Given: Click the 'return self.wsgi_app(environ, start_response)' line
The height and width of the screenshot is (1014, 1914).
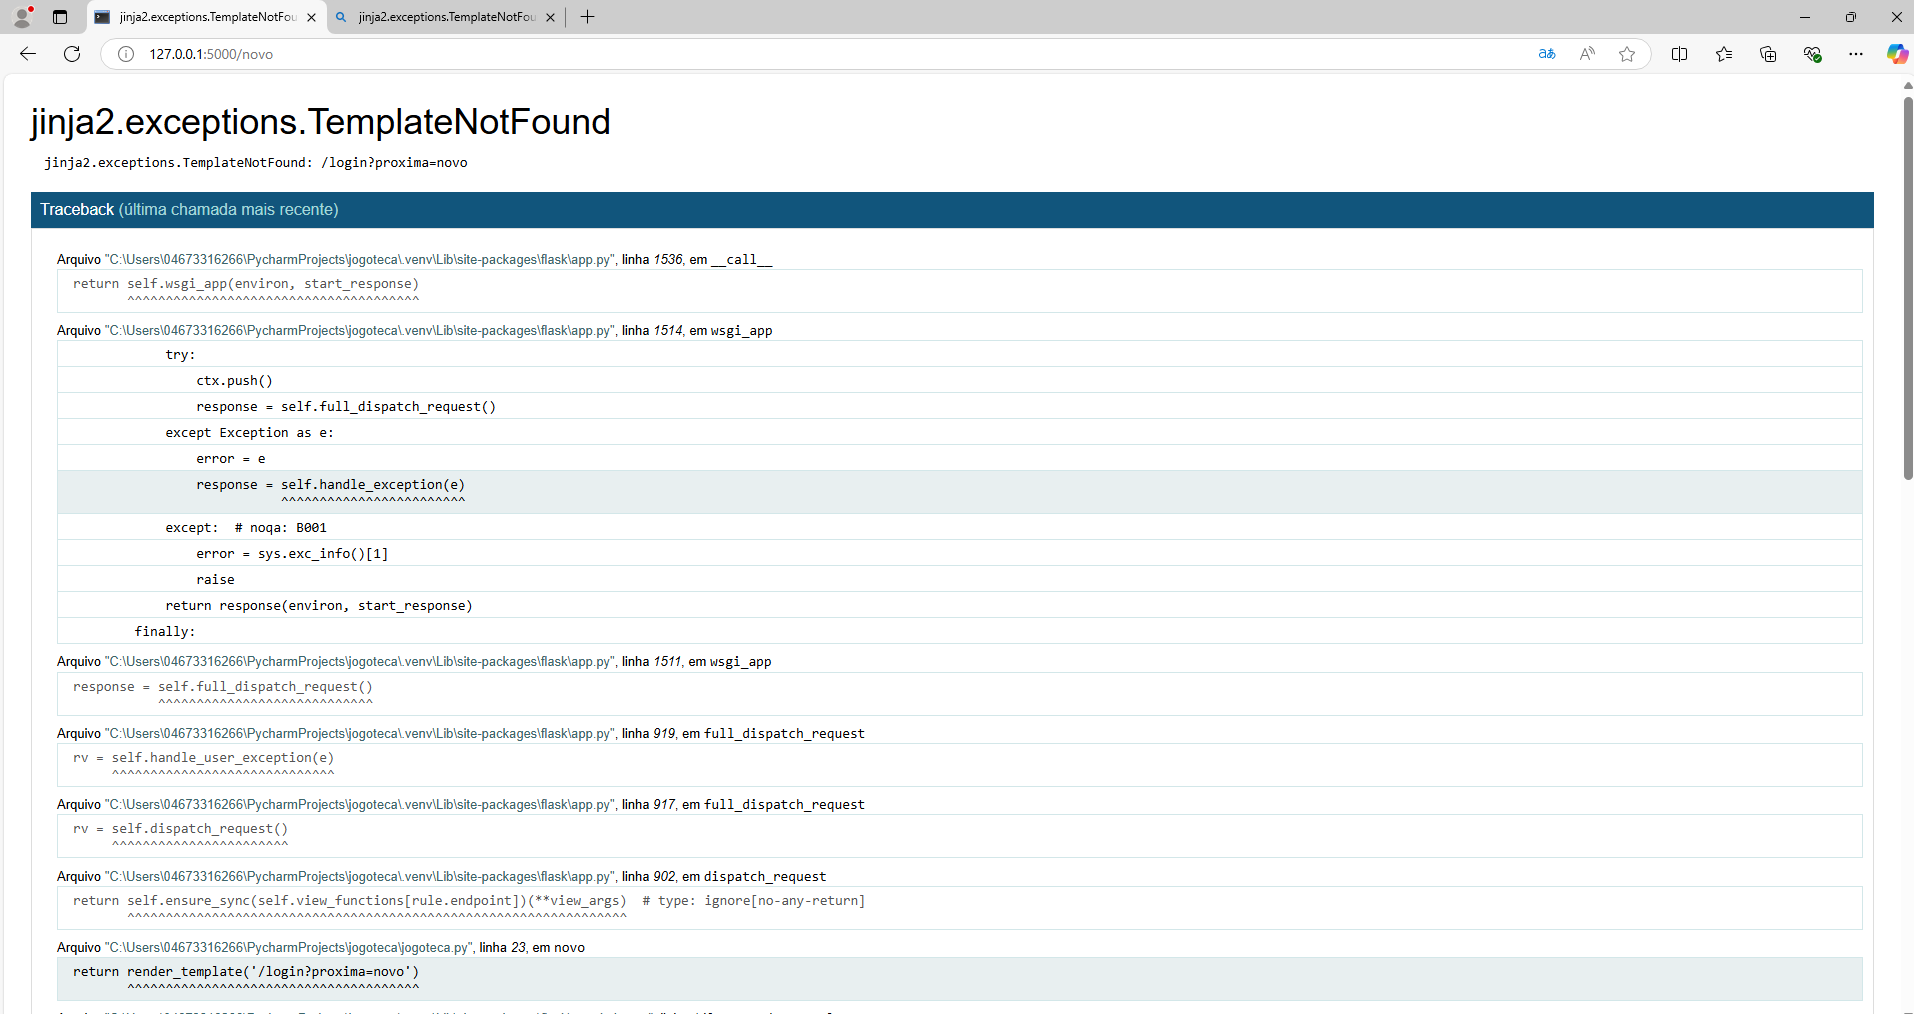Looking at the screenshot, I should coord(960,291).
